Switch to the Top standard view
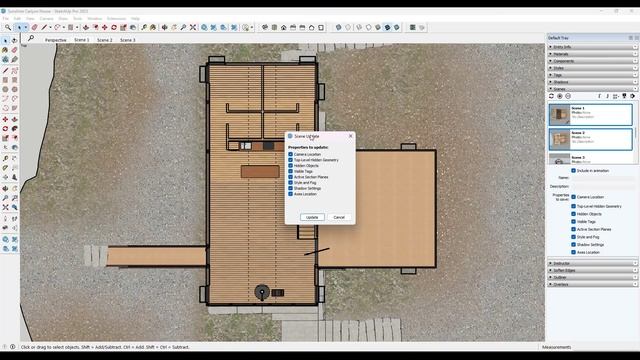This screenshot has width=640, height=360. [x=274, y=27]
